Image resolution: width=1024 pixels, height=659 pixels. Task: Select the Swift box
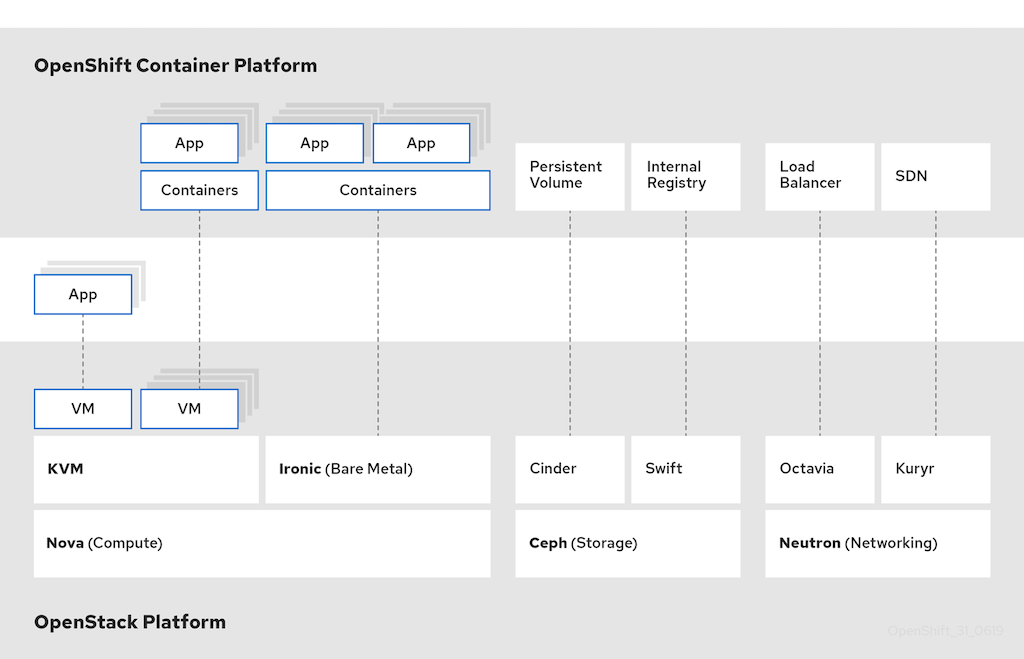point(686,469)
